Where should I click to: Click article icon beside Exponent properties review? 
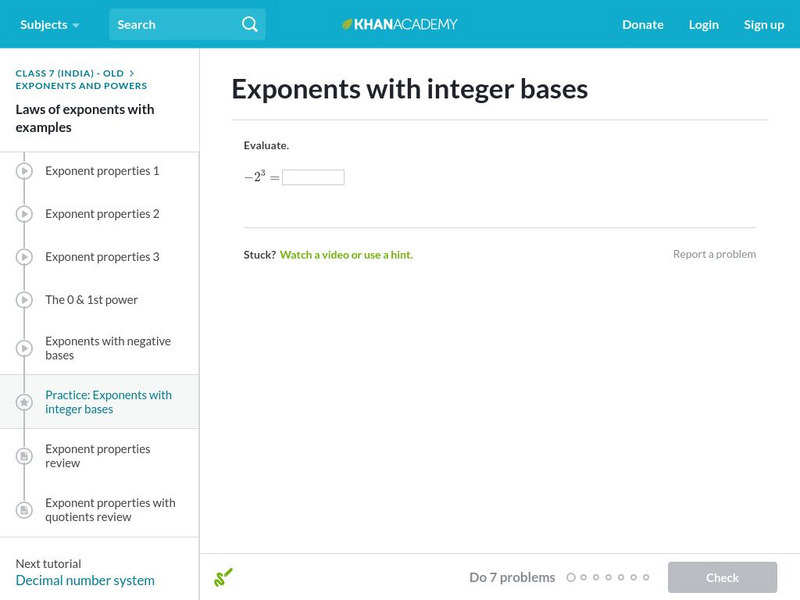pos(24,456)
